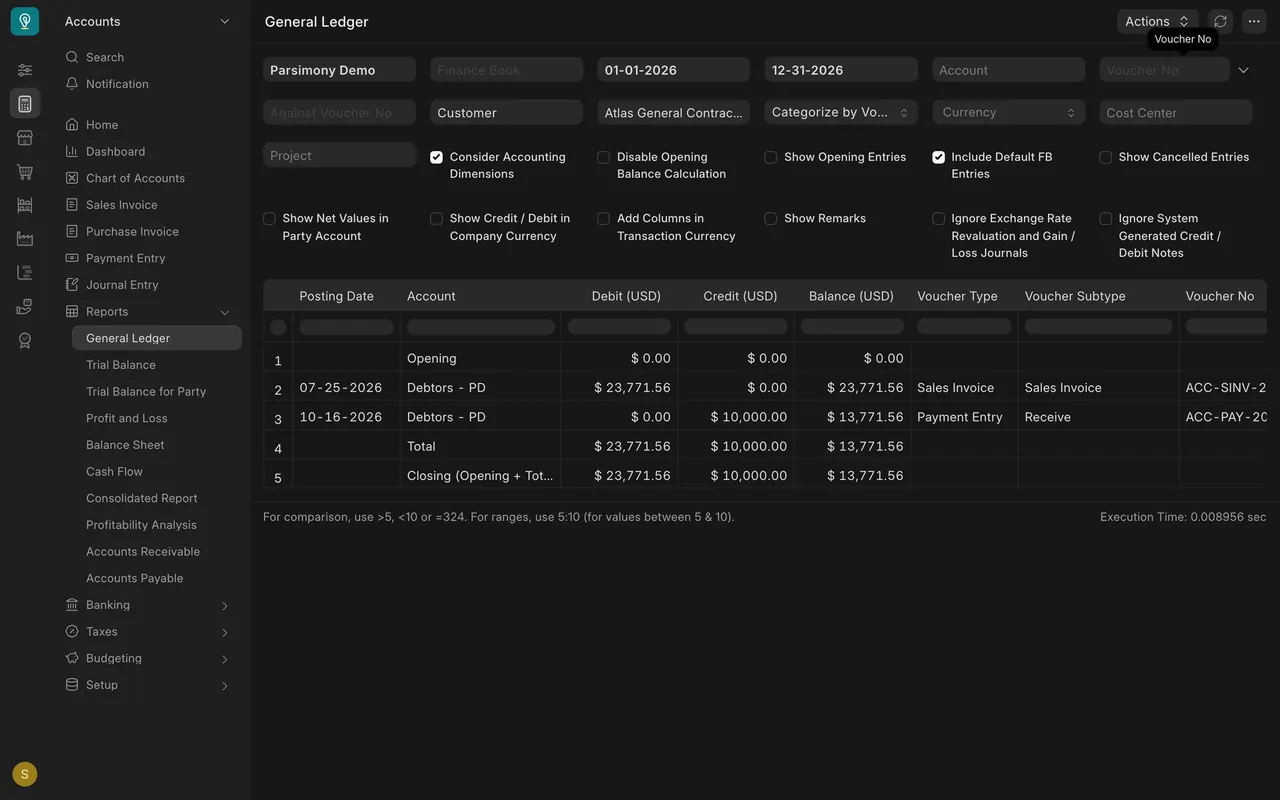The image size is (1280, 800).
Task: Click the user avatar labeled S
Action: point(25,774)
